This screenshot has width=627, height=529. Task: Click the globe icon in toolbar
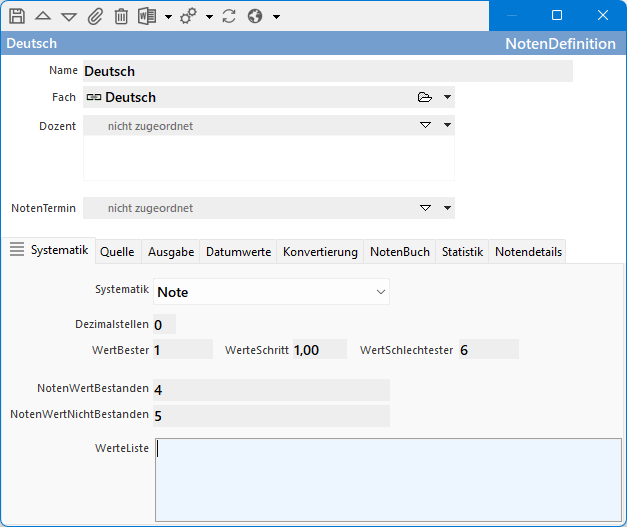tap(255, 16)
